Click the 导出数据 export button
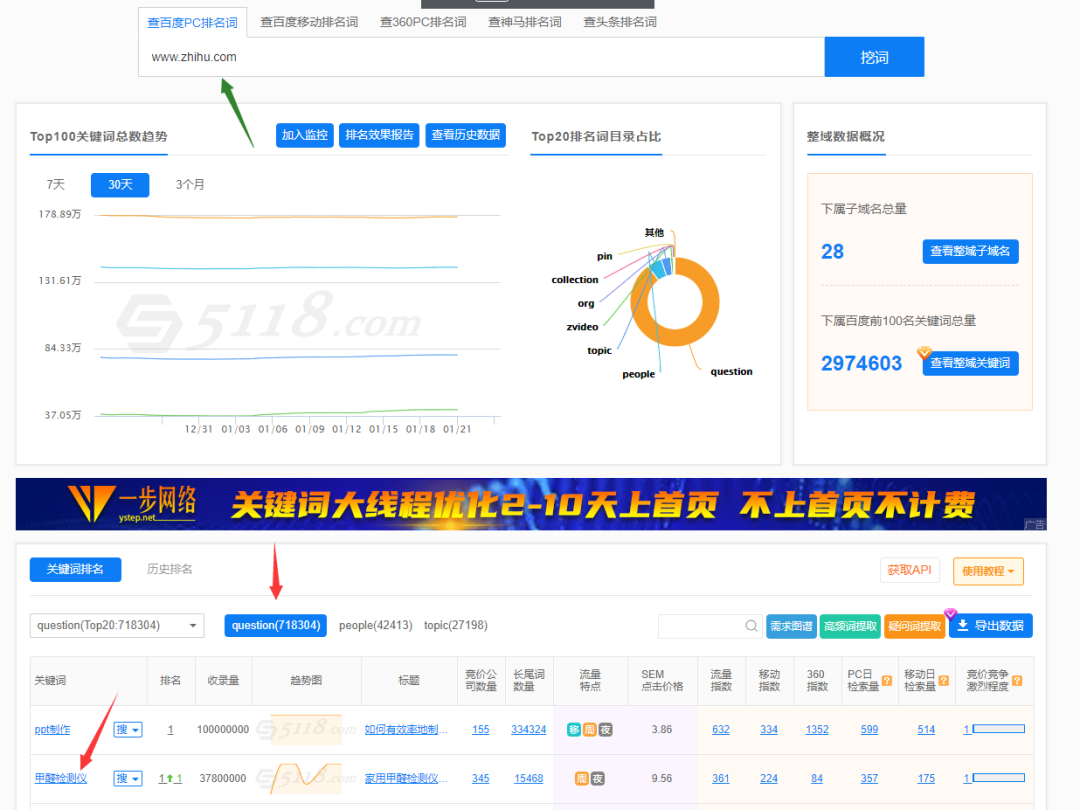Image resolution: width=1080 pixels, height=810 pixels. [x=990, y=626]
